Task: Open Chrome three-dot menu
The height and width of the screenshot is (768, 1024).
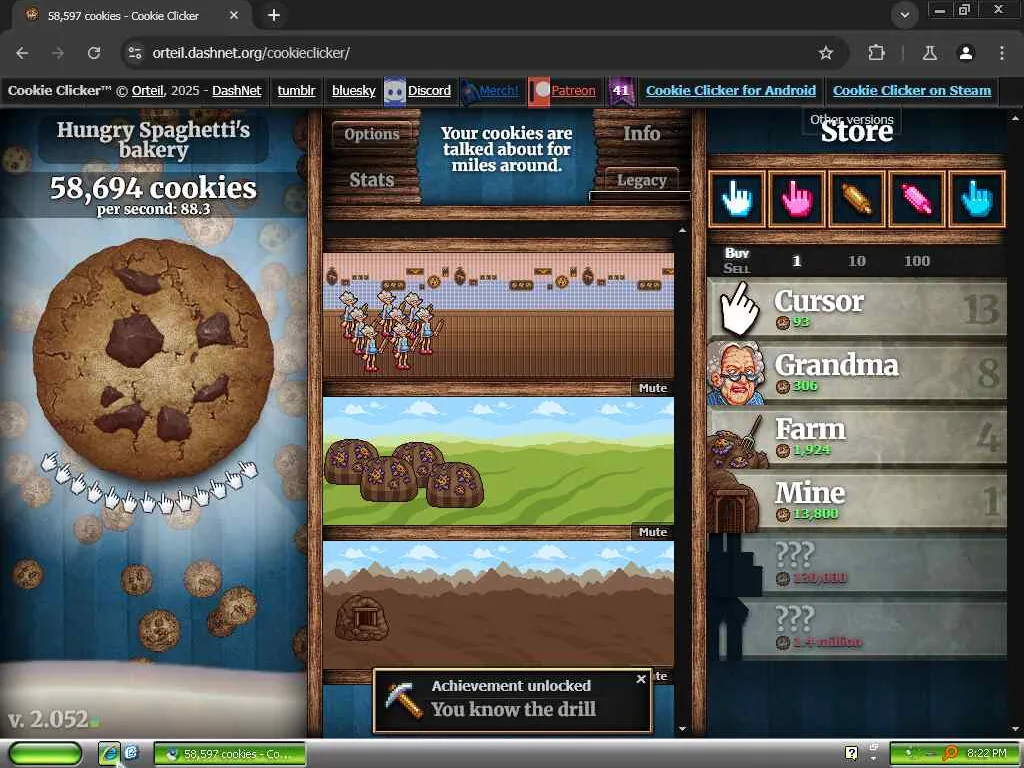Action: pyautogui.click(x=1001, y=53)
